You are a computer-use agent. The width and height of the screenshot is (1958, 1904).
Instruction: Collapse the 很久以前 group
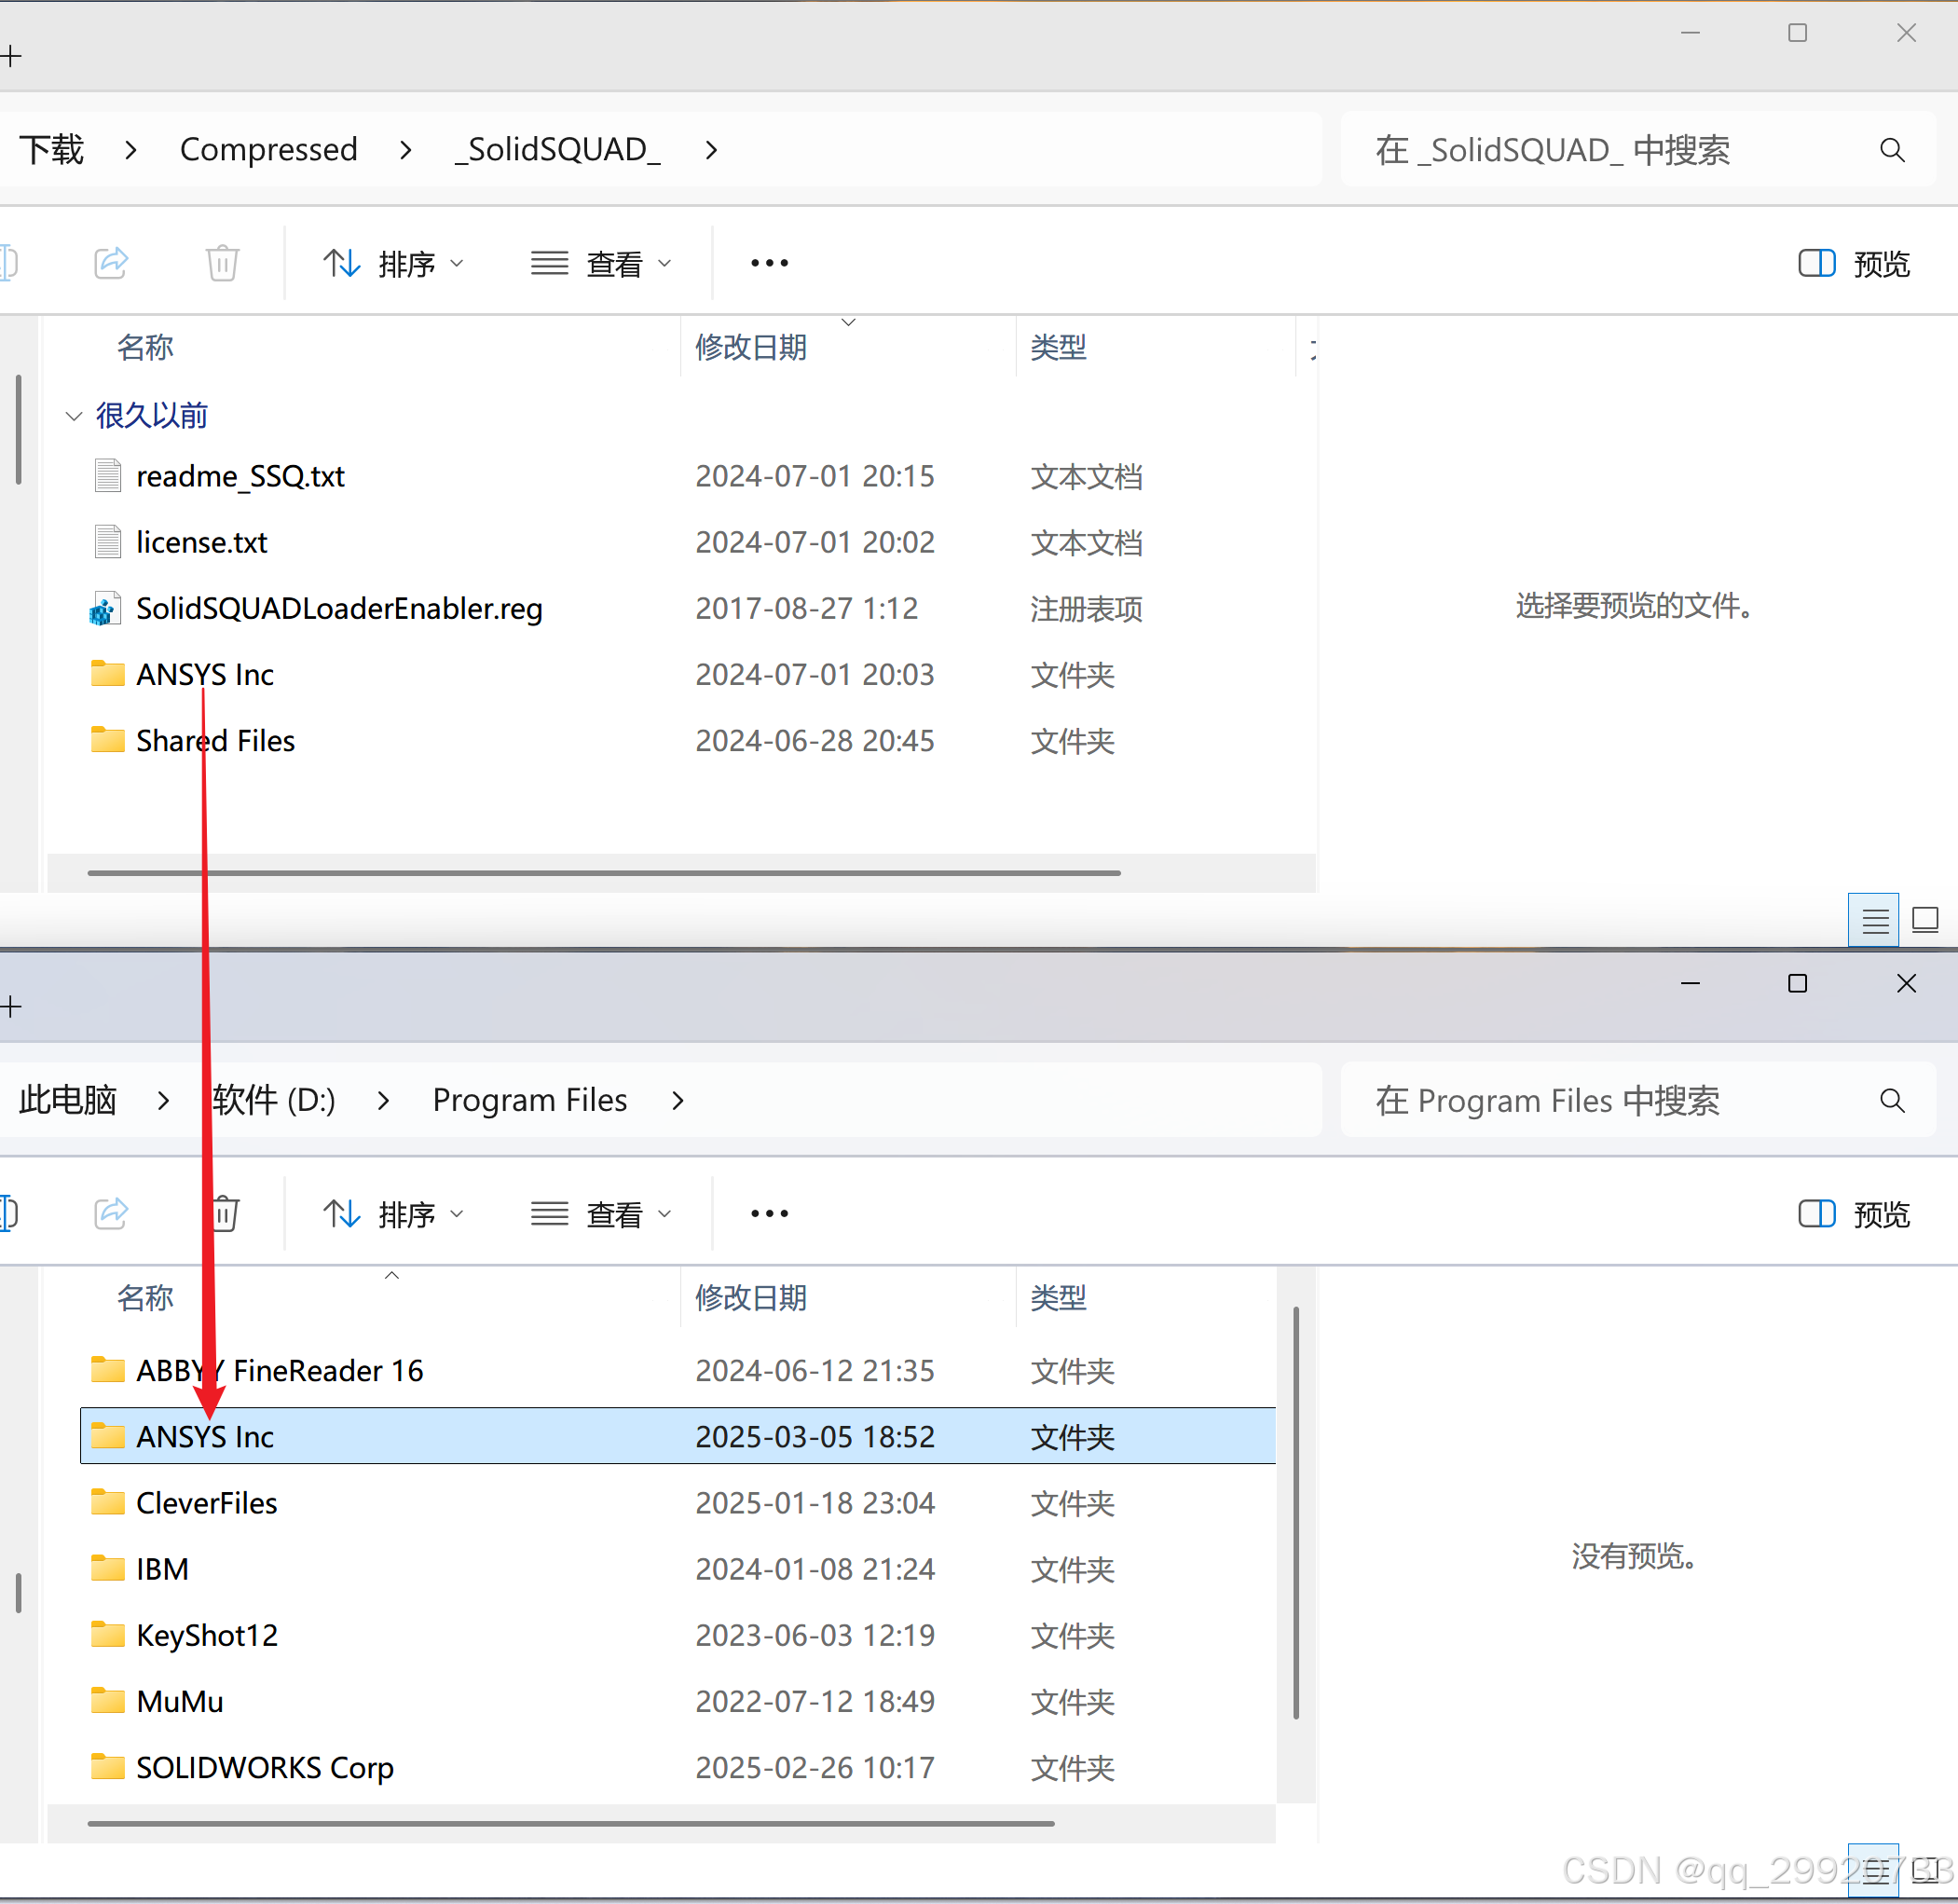pyautogui.click(x=74, y=416)
